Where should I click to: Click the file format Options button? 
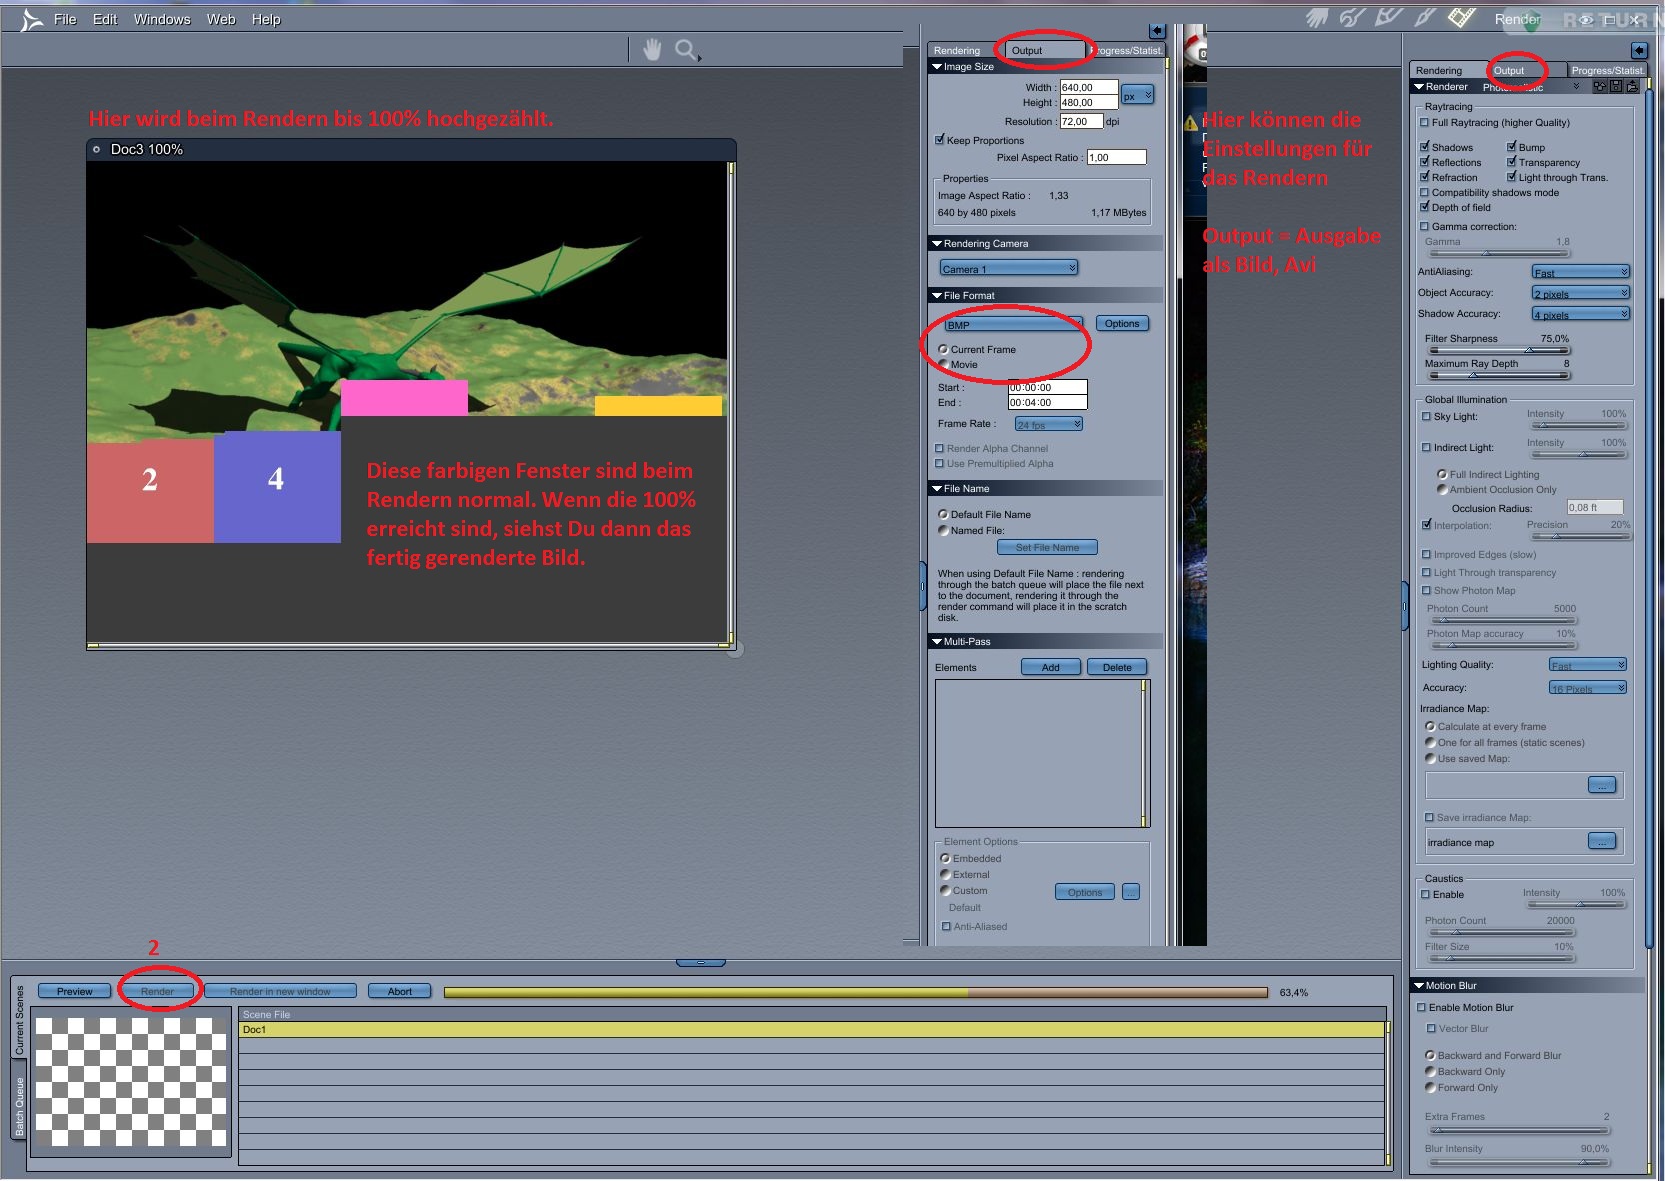pos(1122,323)
